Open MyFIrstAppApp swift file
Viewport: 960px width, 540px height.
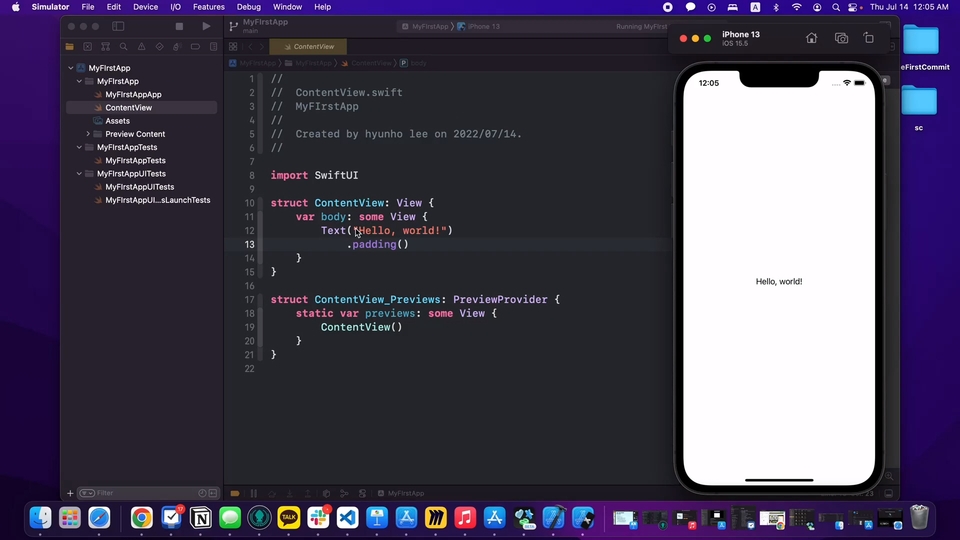pyautogui.click(x=133, y=94)
